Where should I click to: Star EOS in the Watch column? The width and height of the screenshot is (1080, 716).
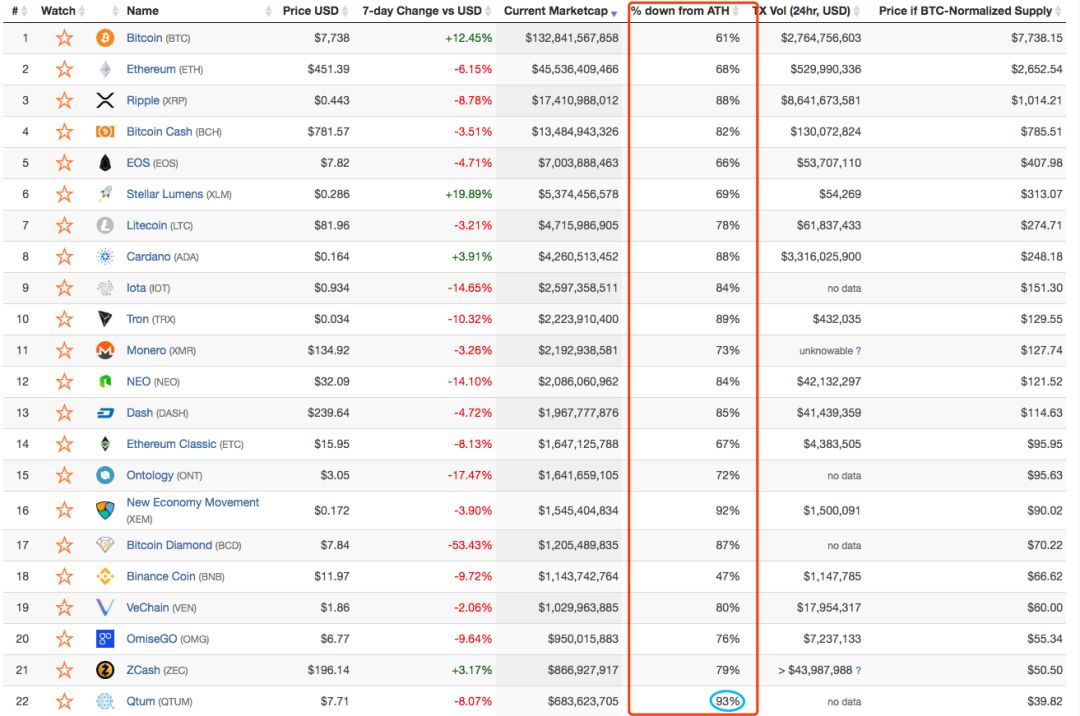(64, 162)
